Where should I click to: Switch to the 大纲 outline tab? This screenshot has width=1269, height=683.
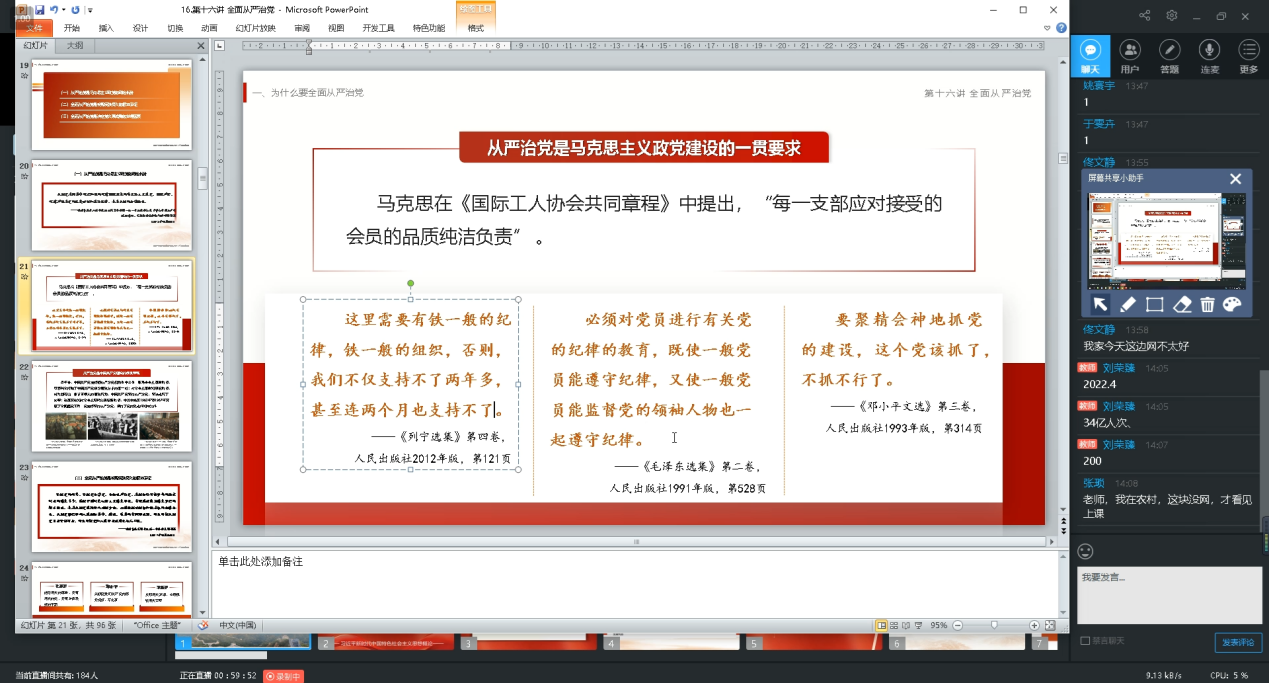tap(75, 46)
